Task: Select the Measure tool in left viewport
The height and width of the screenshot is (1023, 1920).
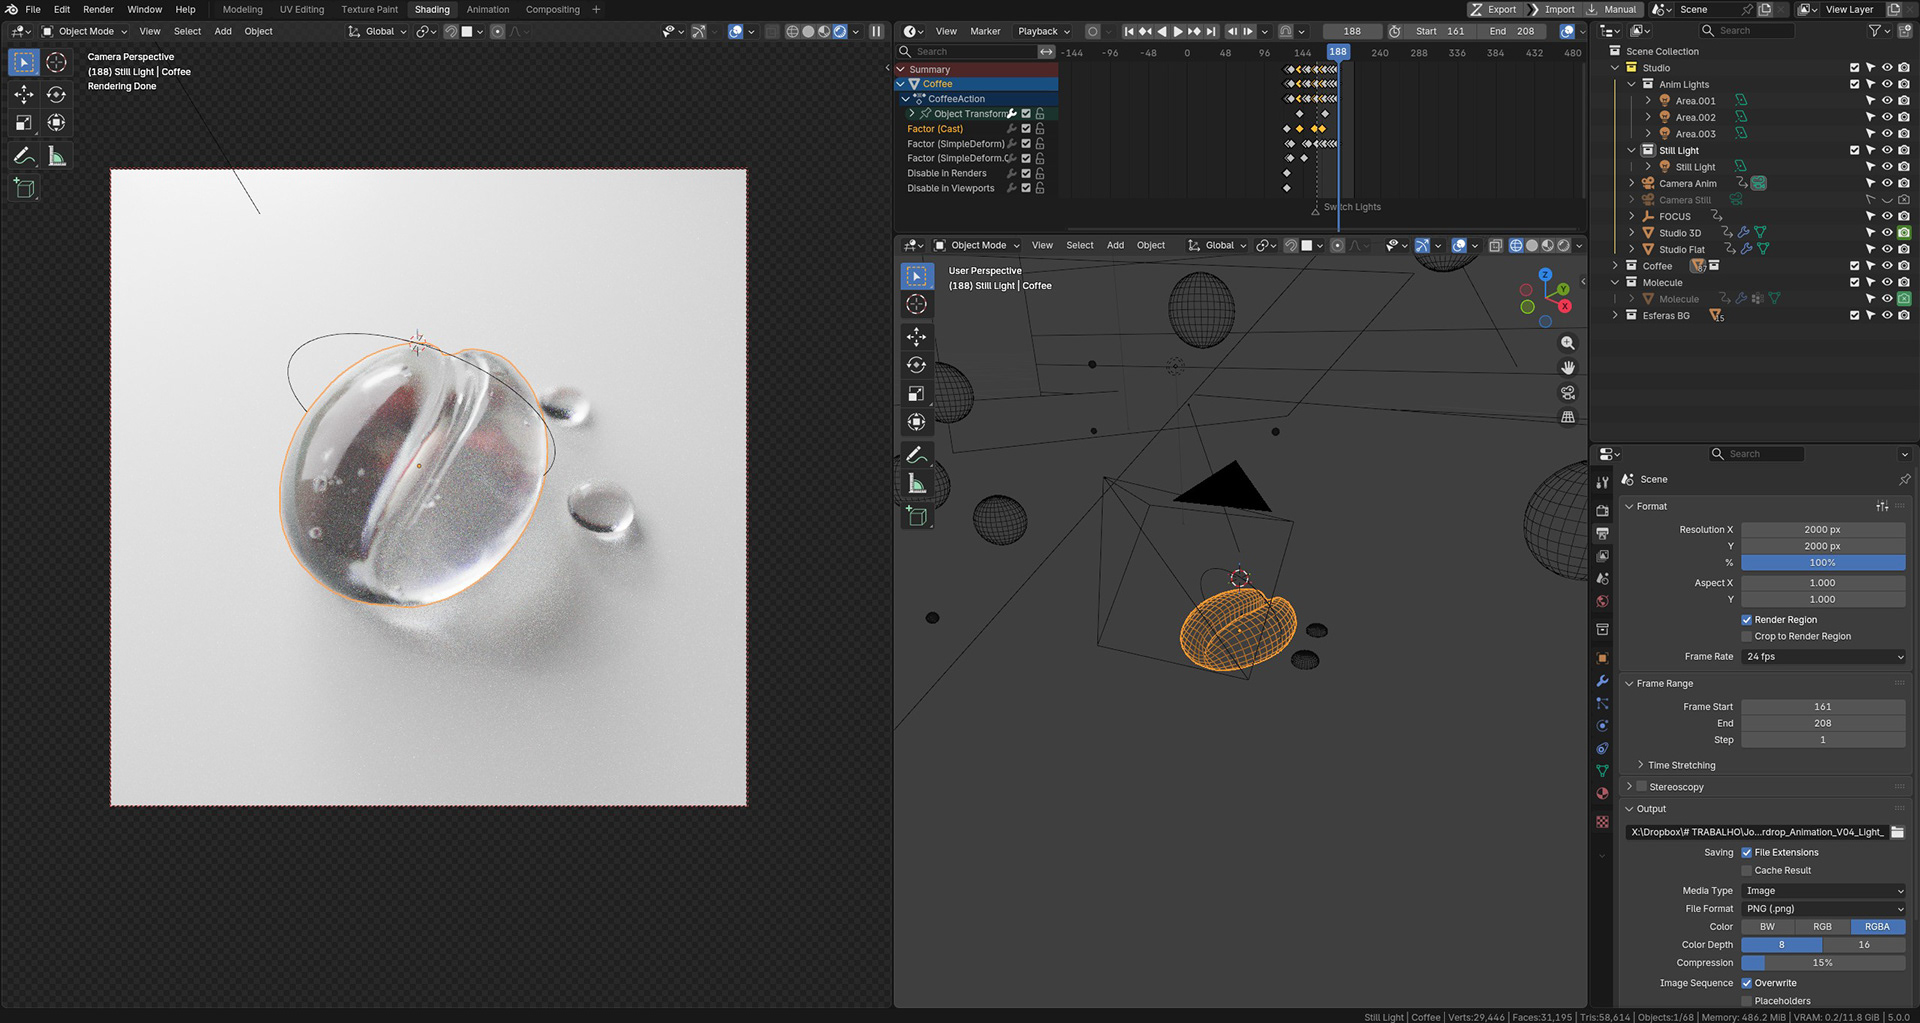Action: (x=57, y=156)
